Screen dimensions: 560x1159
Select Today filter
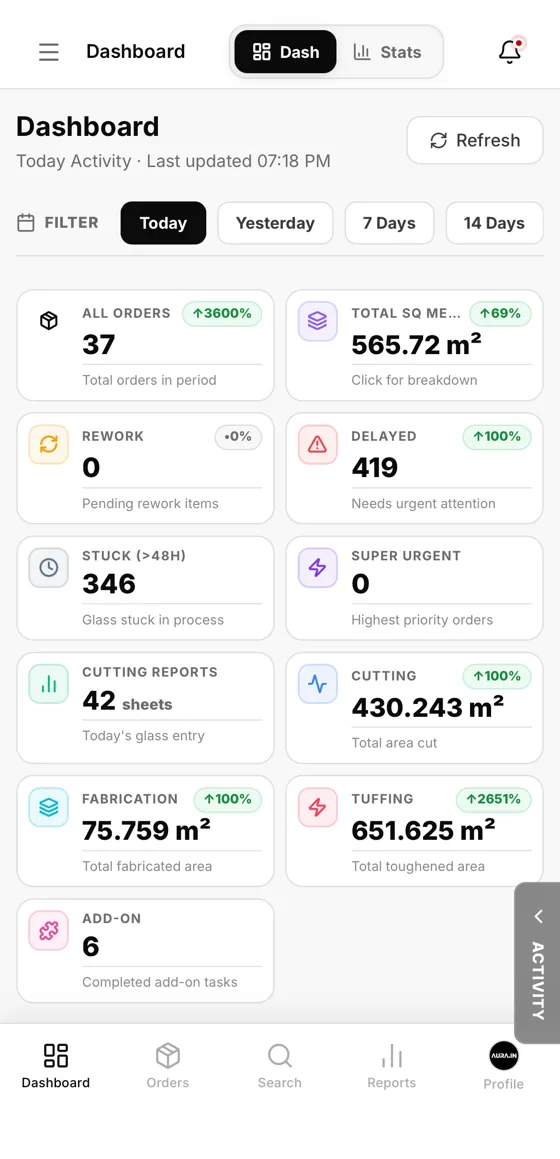pos(163,222)
